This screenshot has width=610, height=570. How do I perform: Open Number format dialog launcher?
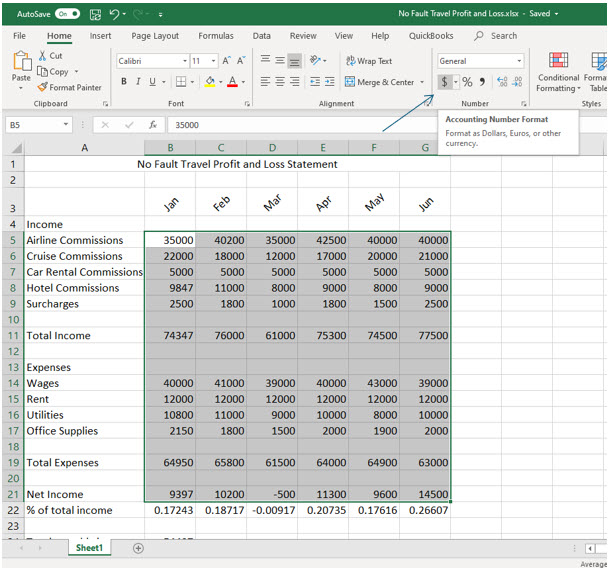coord(524,104)
